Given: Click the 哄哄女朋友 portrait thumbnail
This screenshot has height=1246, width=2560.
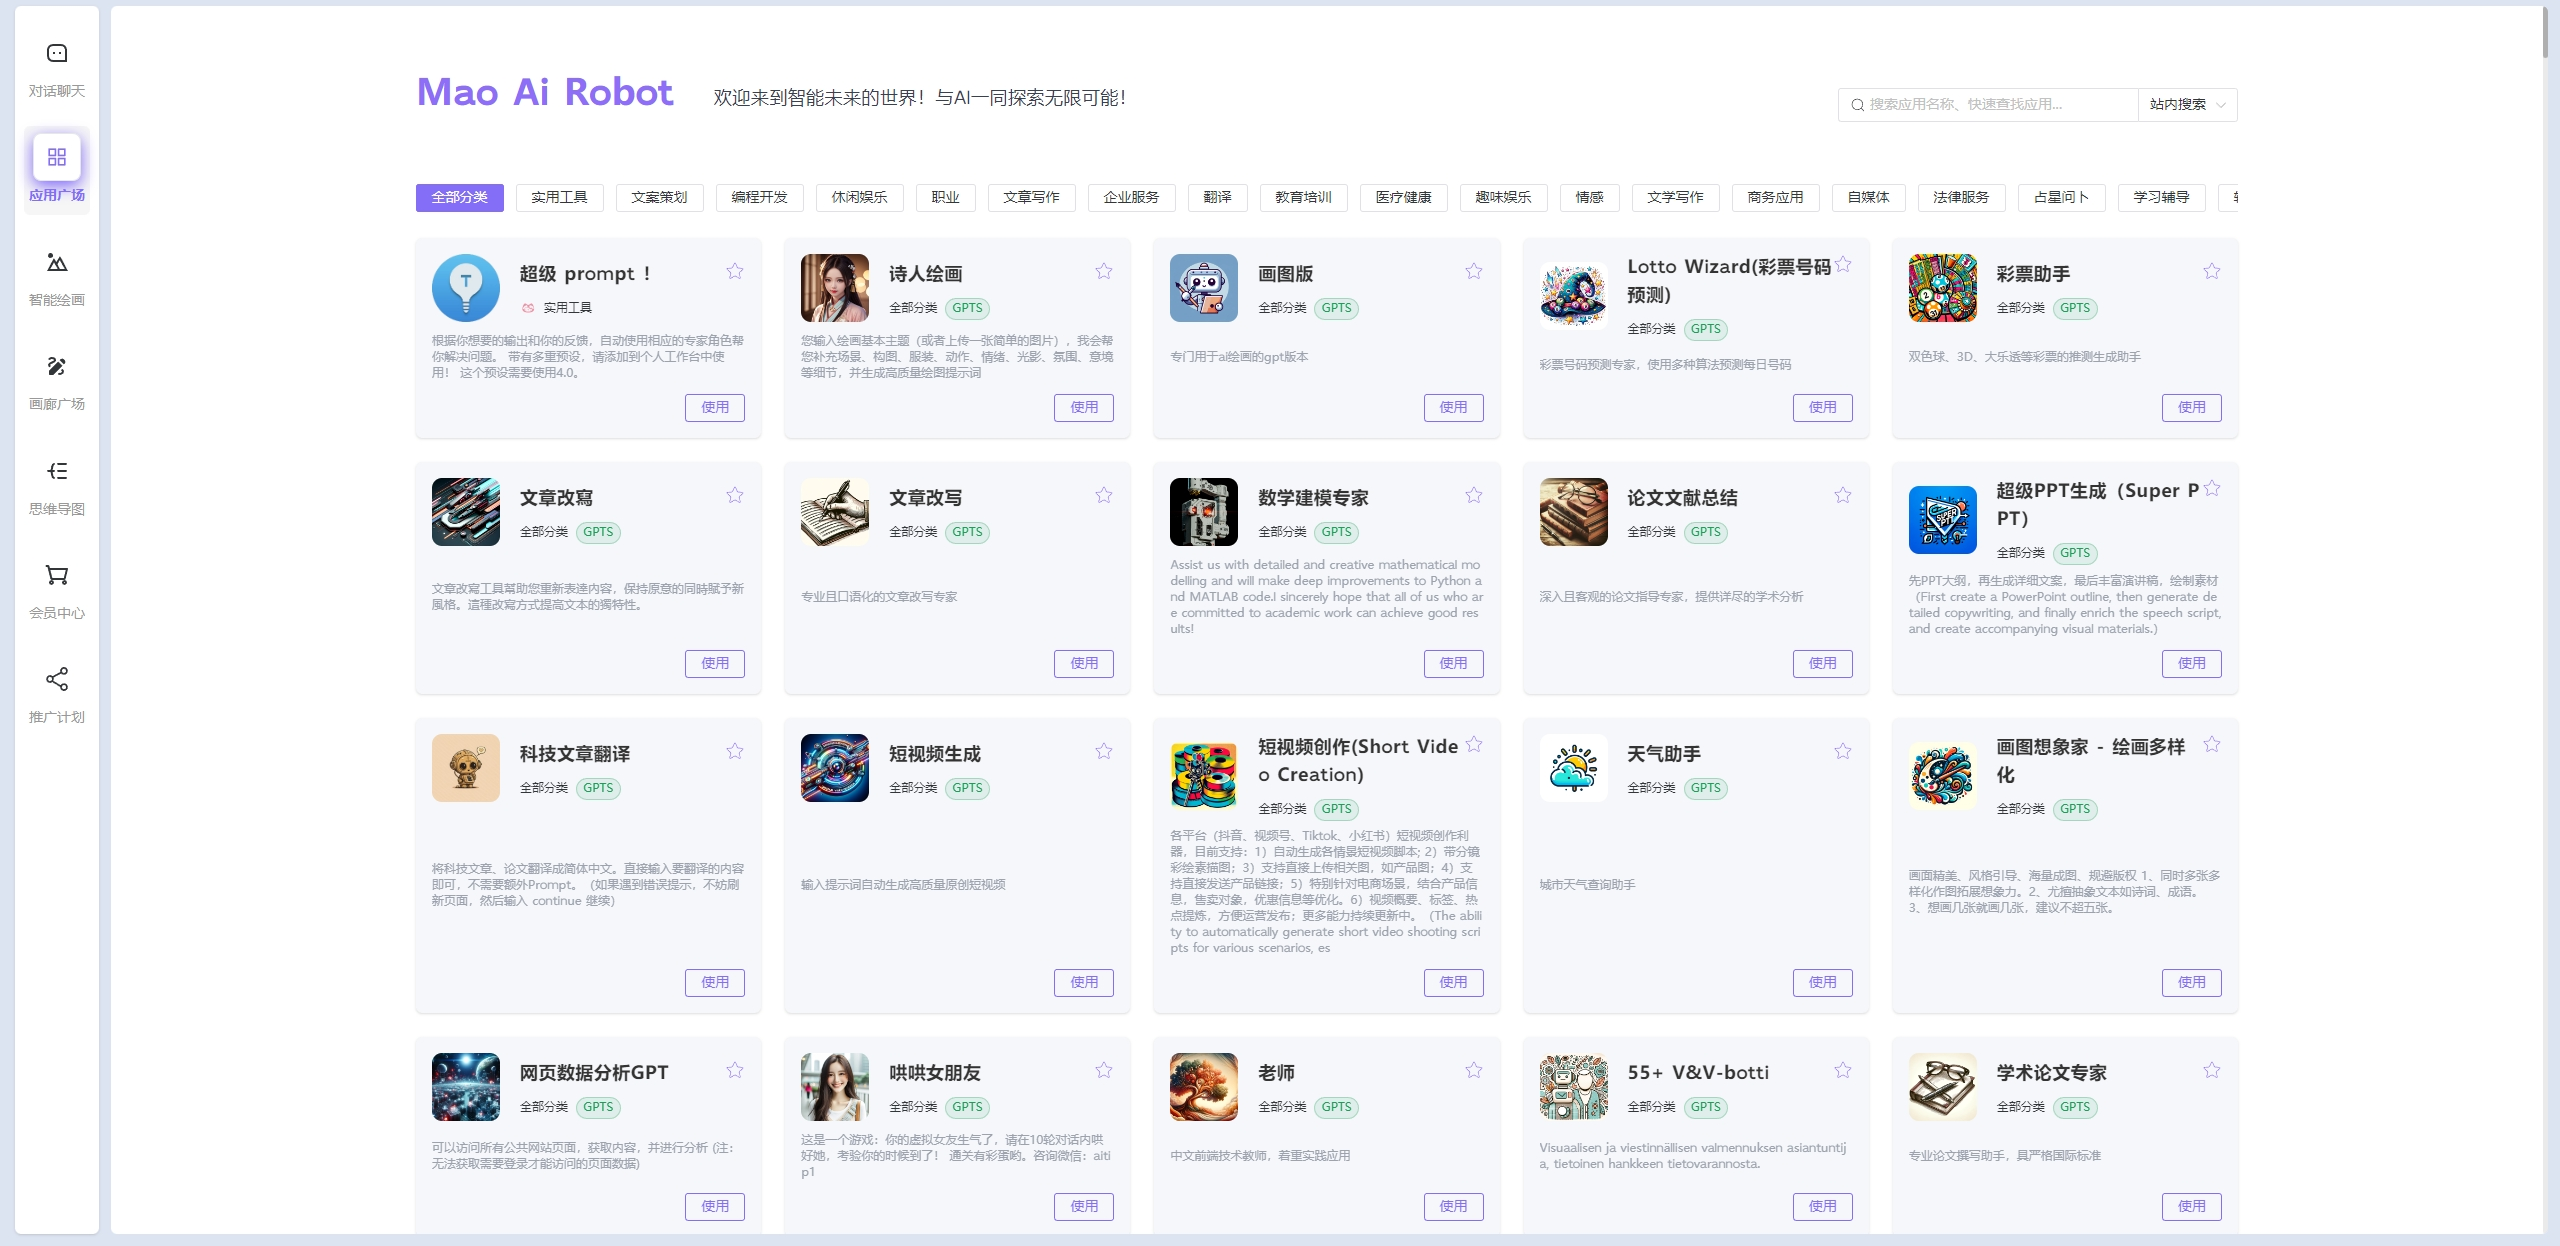Looking at the screenshot, I should pyautogui.click(x=835, y=1087).
